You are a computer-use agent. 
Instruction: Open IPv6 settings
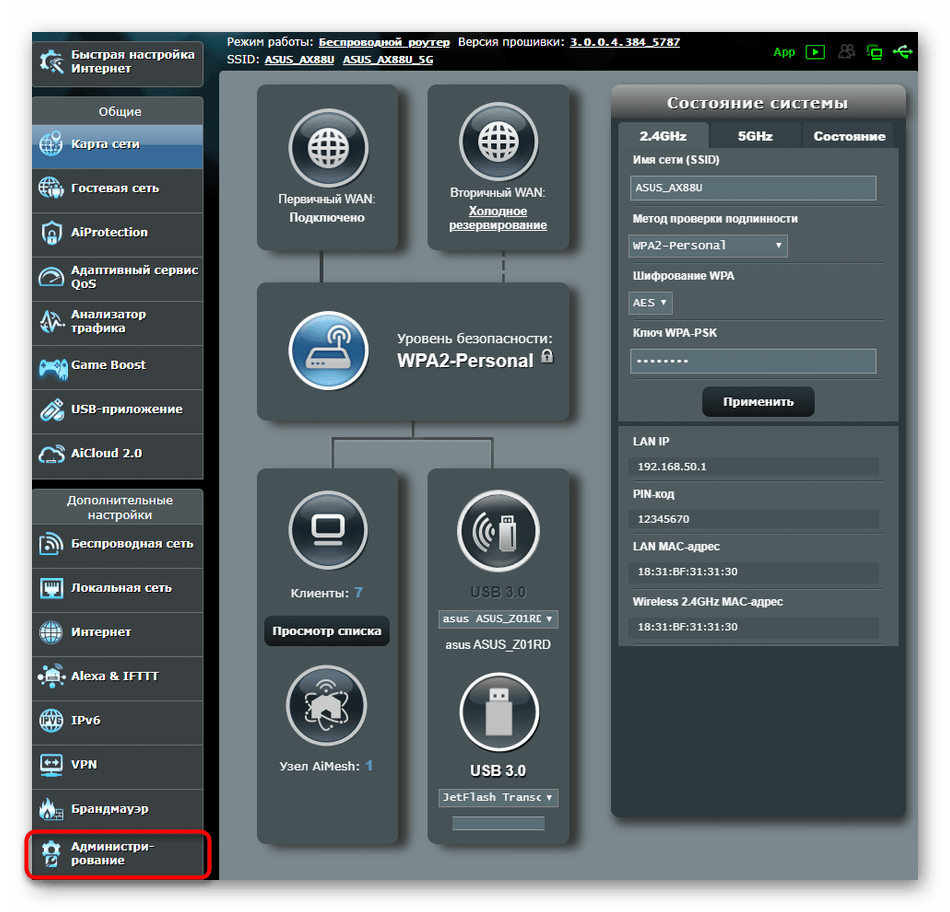coord(118,721)
